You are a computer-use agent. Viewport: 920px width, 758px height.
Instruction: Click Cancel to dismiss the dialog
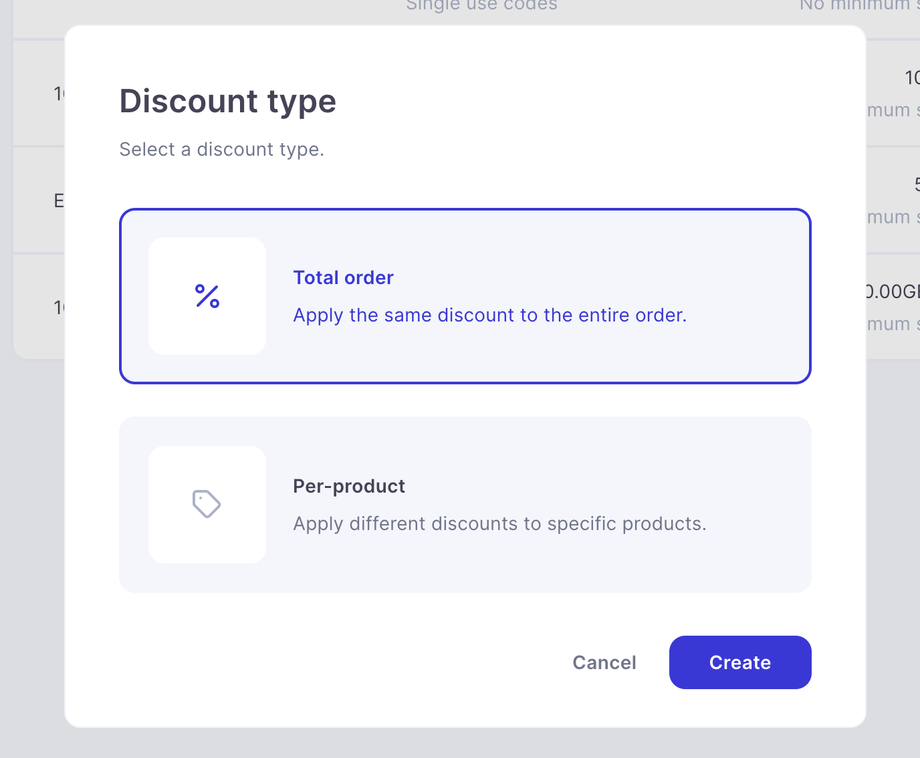[604, 662]
